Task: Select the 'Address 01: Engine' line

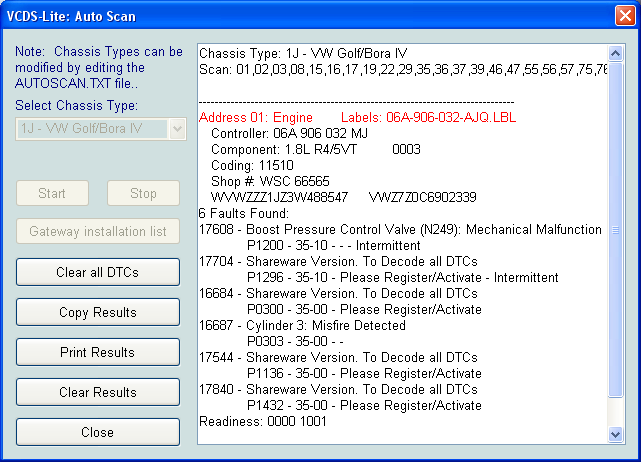Action: [x=256, y=118]
